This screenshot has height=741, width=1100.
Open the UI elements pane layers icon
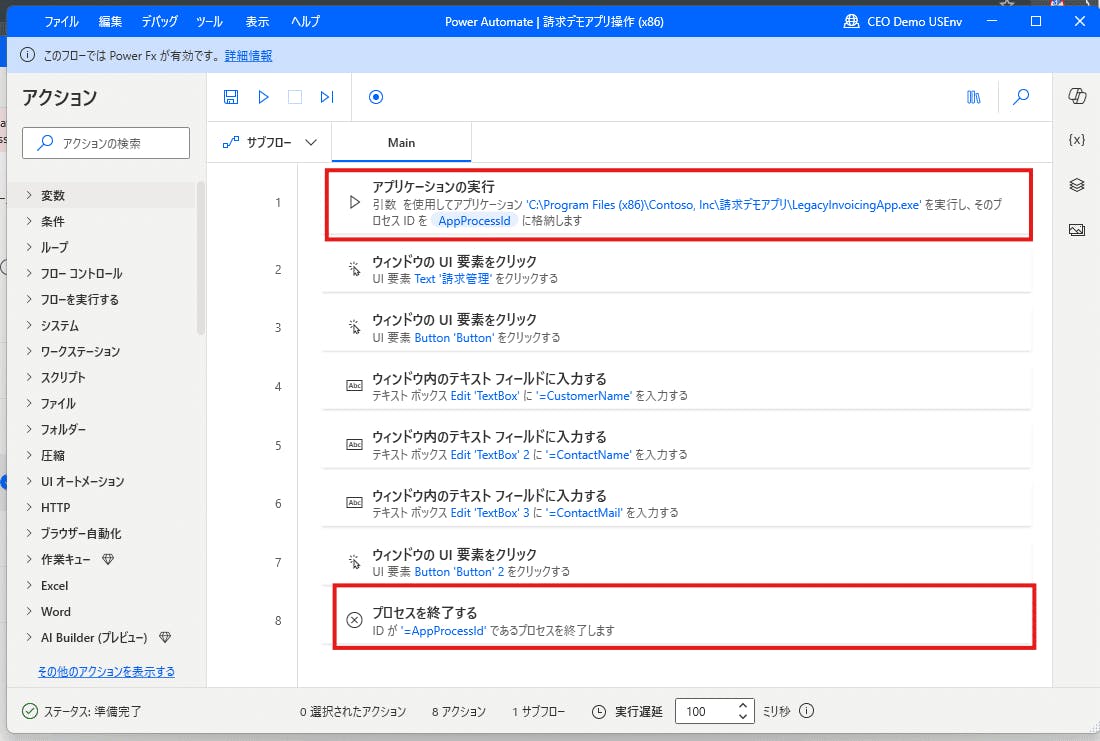(x=1077, y=185)
